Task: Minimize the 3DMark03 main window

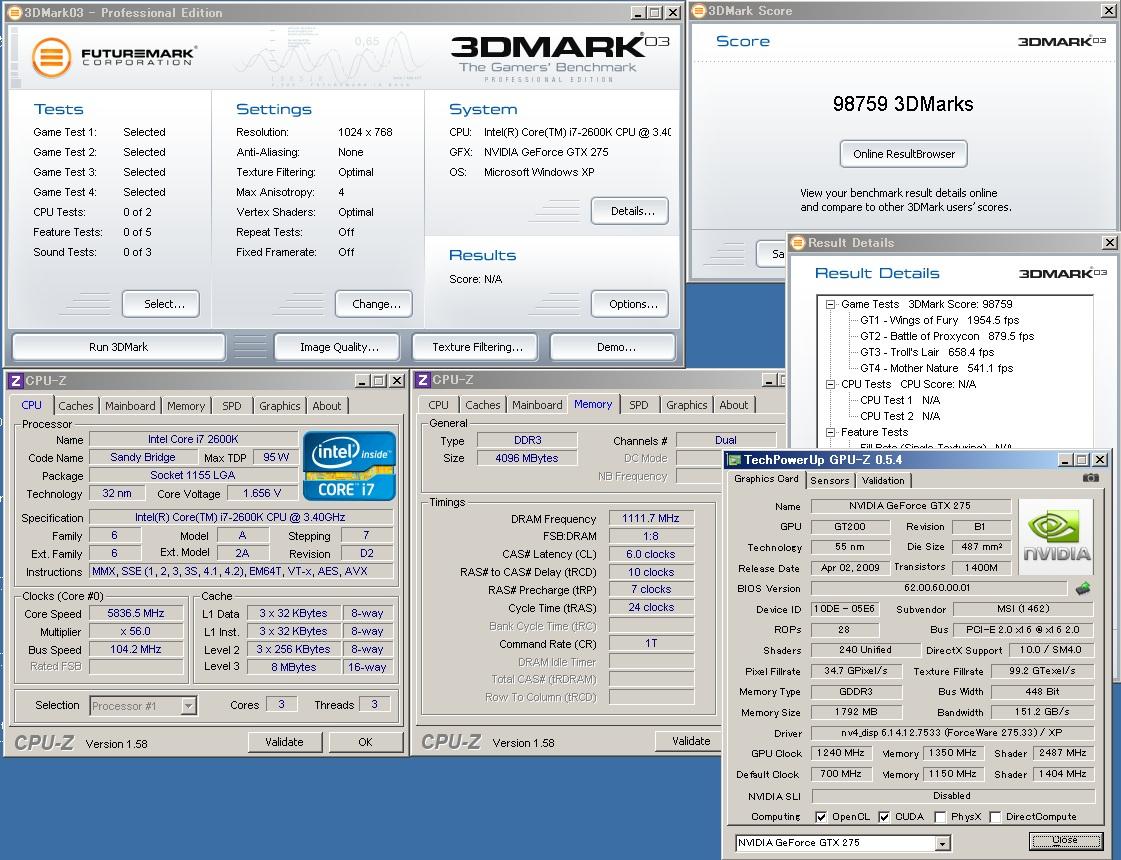Action: click(638, 12)
